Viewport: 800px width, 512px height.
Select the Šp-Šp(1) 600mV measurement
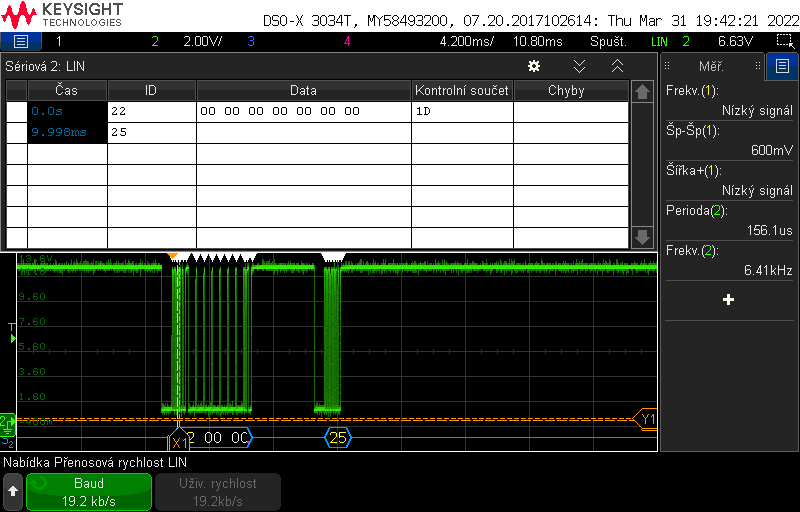[x=729, y=140]
